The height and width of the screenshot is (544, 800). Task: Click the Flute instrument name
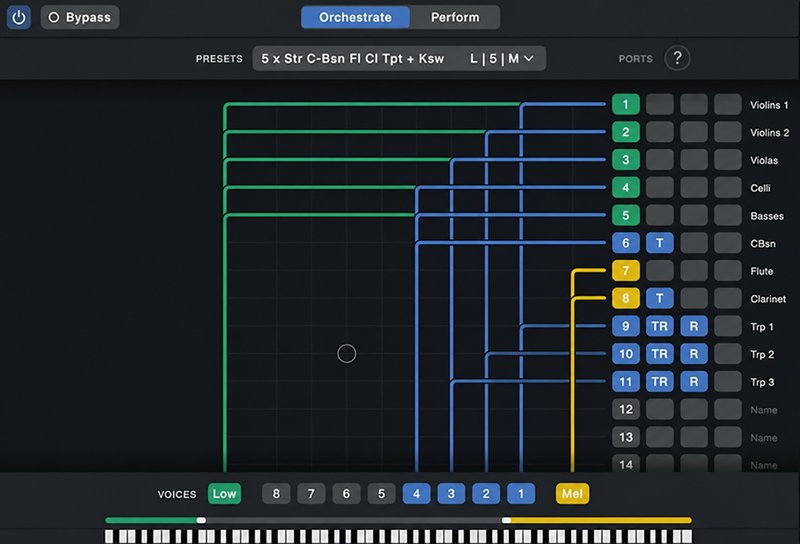point(761,271)
